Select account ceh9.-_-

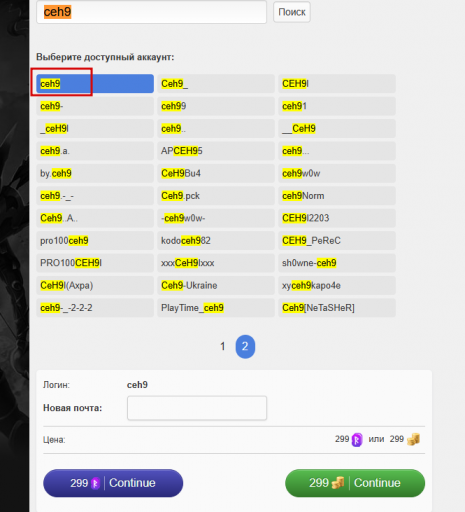pyautogui.click(x=95, y=196)
